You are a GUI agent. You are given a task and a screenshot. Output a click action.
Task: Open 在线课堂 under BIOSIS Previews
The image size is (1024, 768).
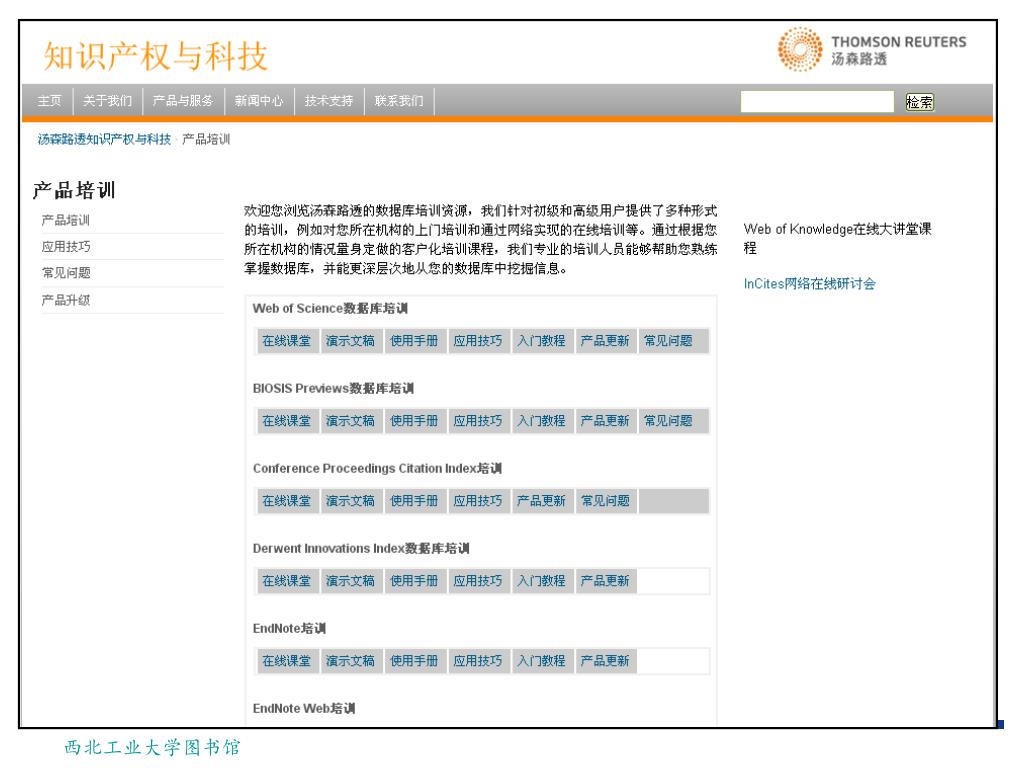287,421
